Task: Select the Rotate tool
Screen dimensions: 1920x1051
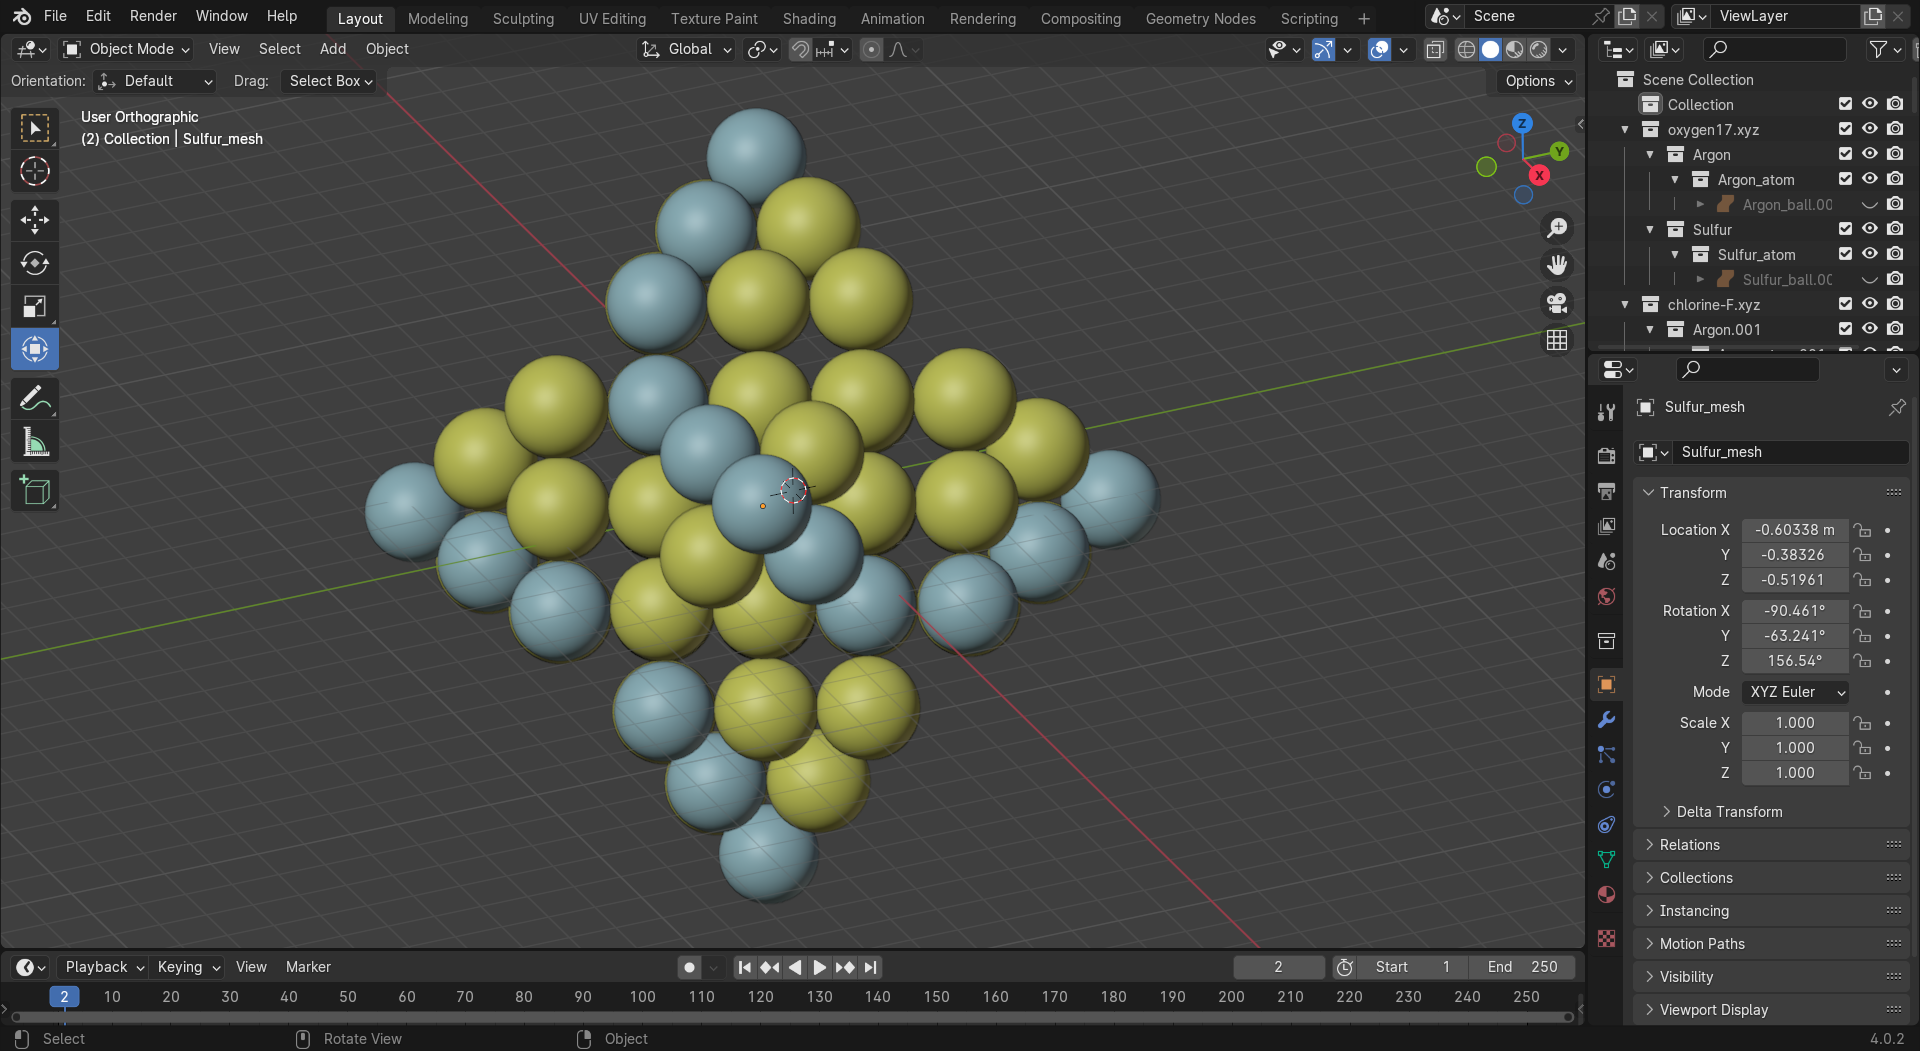Action: coord(35,263)
